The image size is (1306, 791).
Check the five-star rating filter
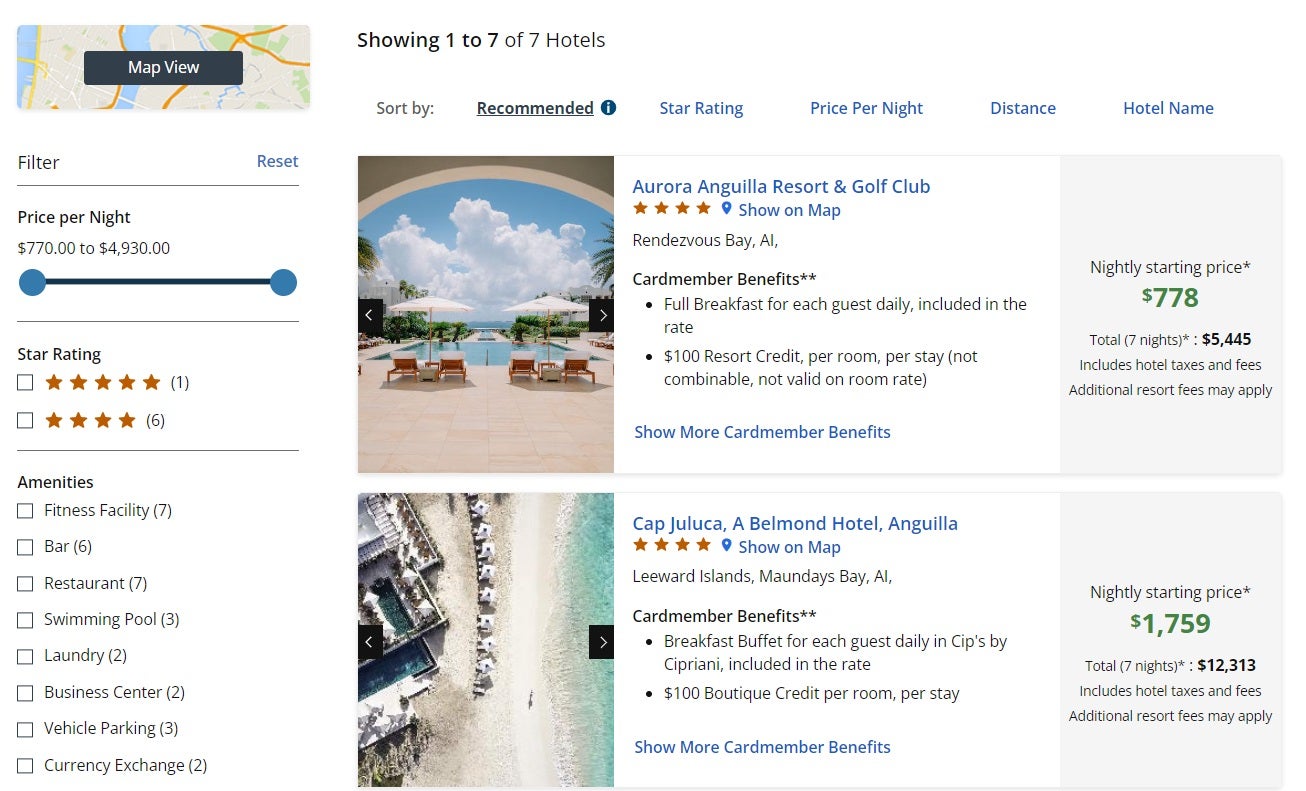click(x=26, y=382)
